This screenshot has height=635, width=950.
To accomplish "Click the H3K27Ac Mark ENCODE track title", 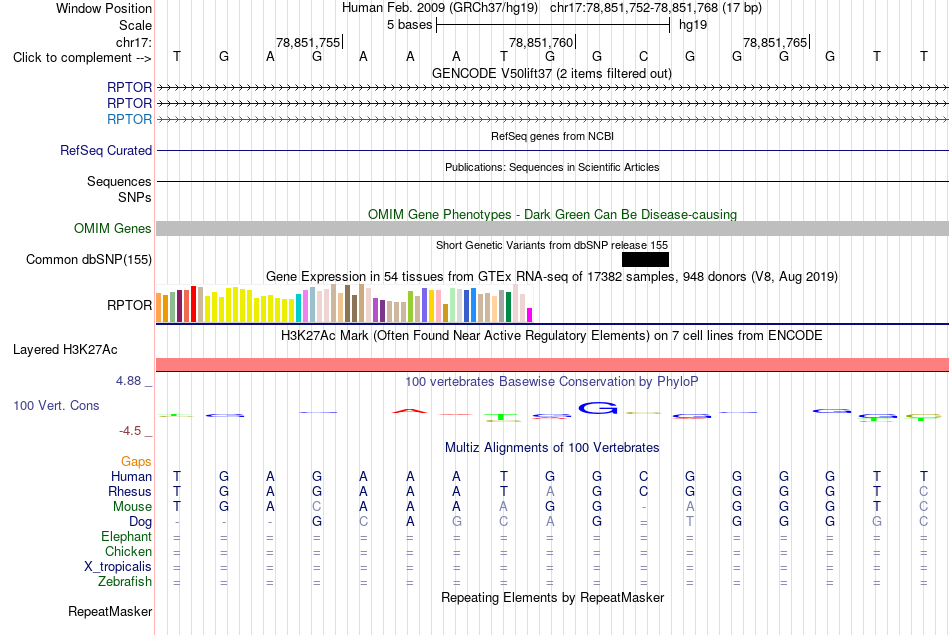I will (x=552, y=336).
